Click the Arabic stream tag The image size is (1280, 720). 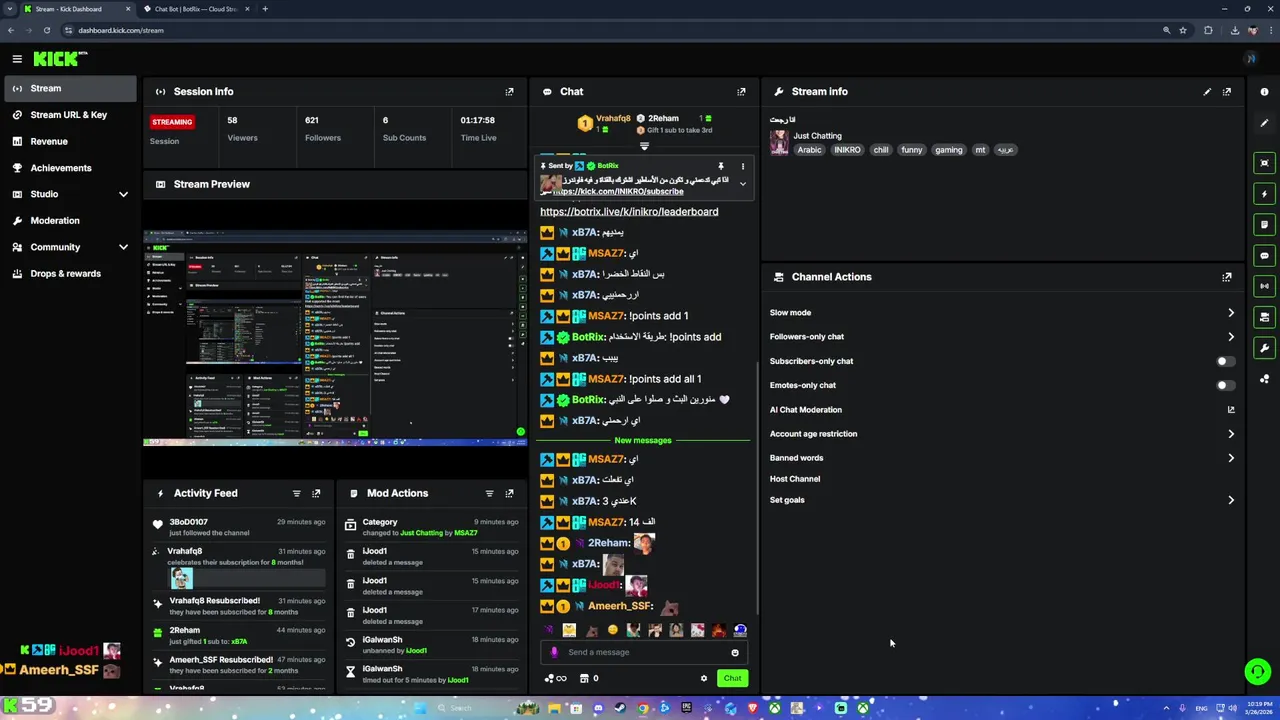809,150
